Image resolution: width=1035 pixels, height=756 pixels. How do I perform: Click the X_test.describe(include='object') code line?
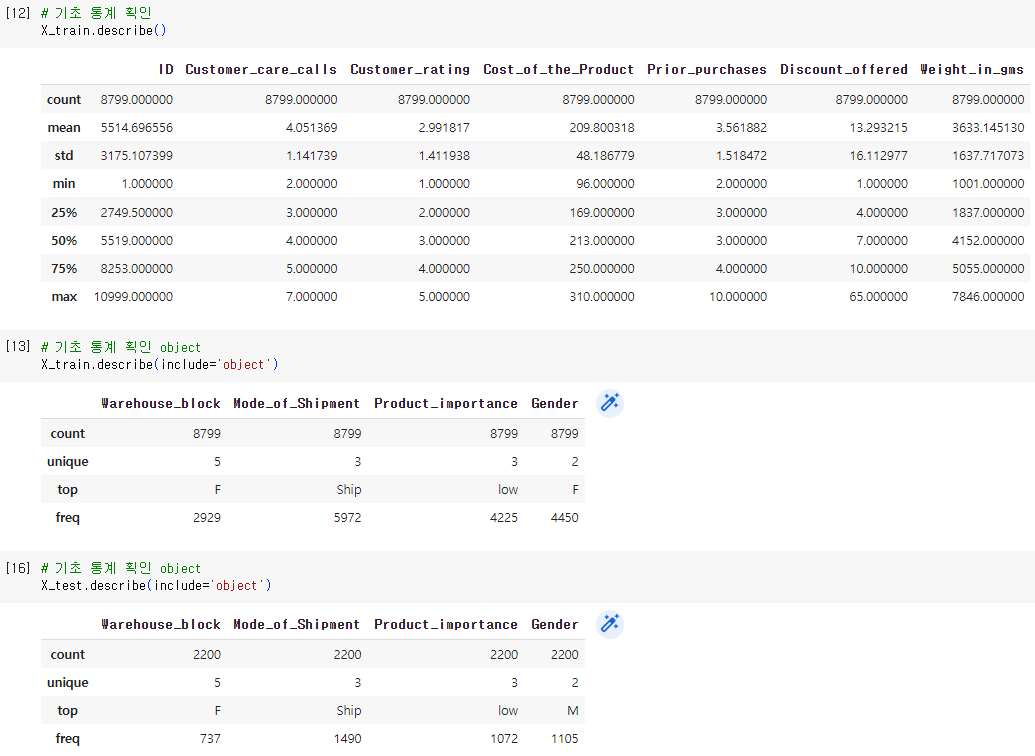[156, 586]
